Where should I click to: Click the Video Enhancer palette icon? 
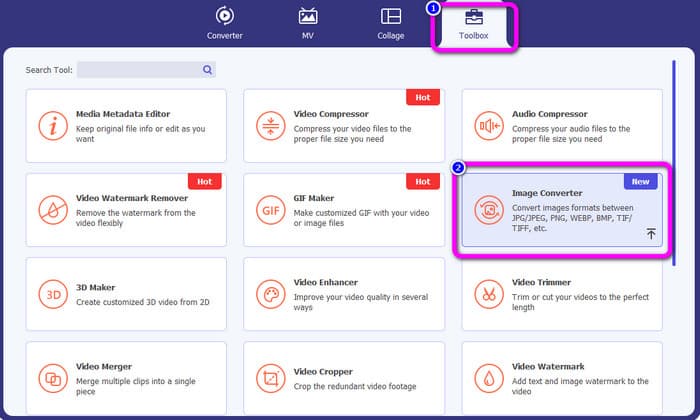pos(271,295)
